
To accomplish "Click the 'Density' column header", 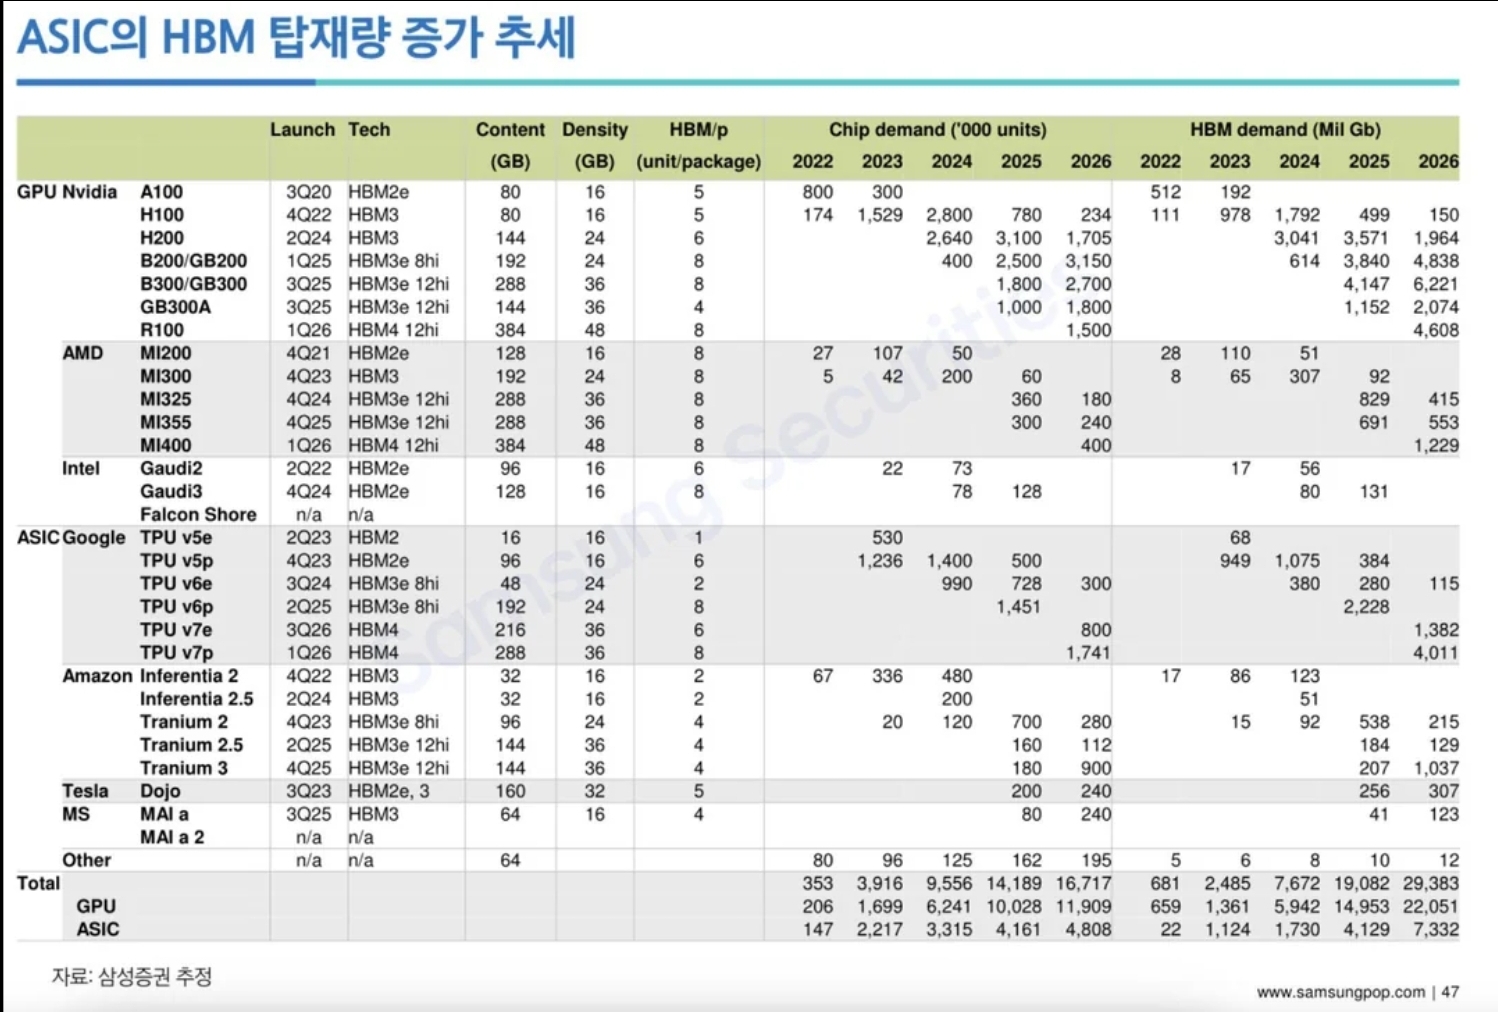I will (x=594, y=130).
